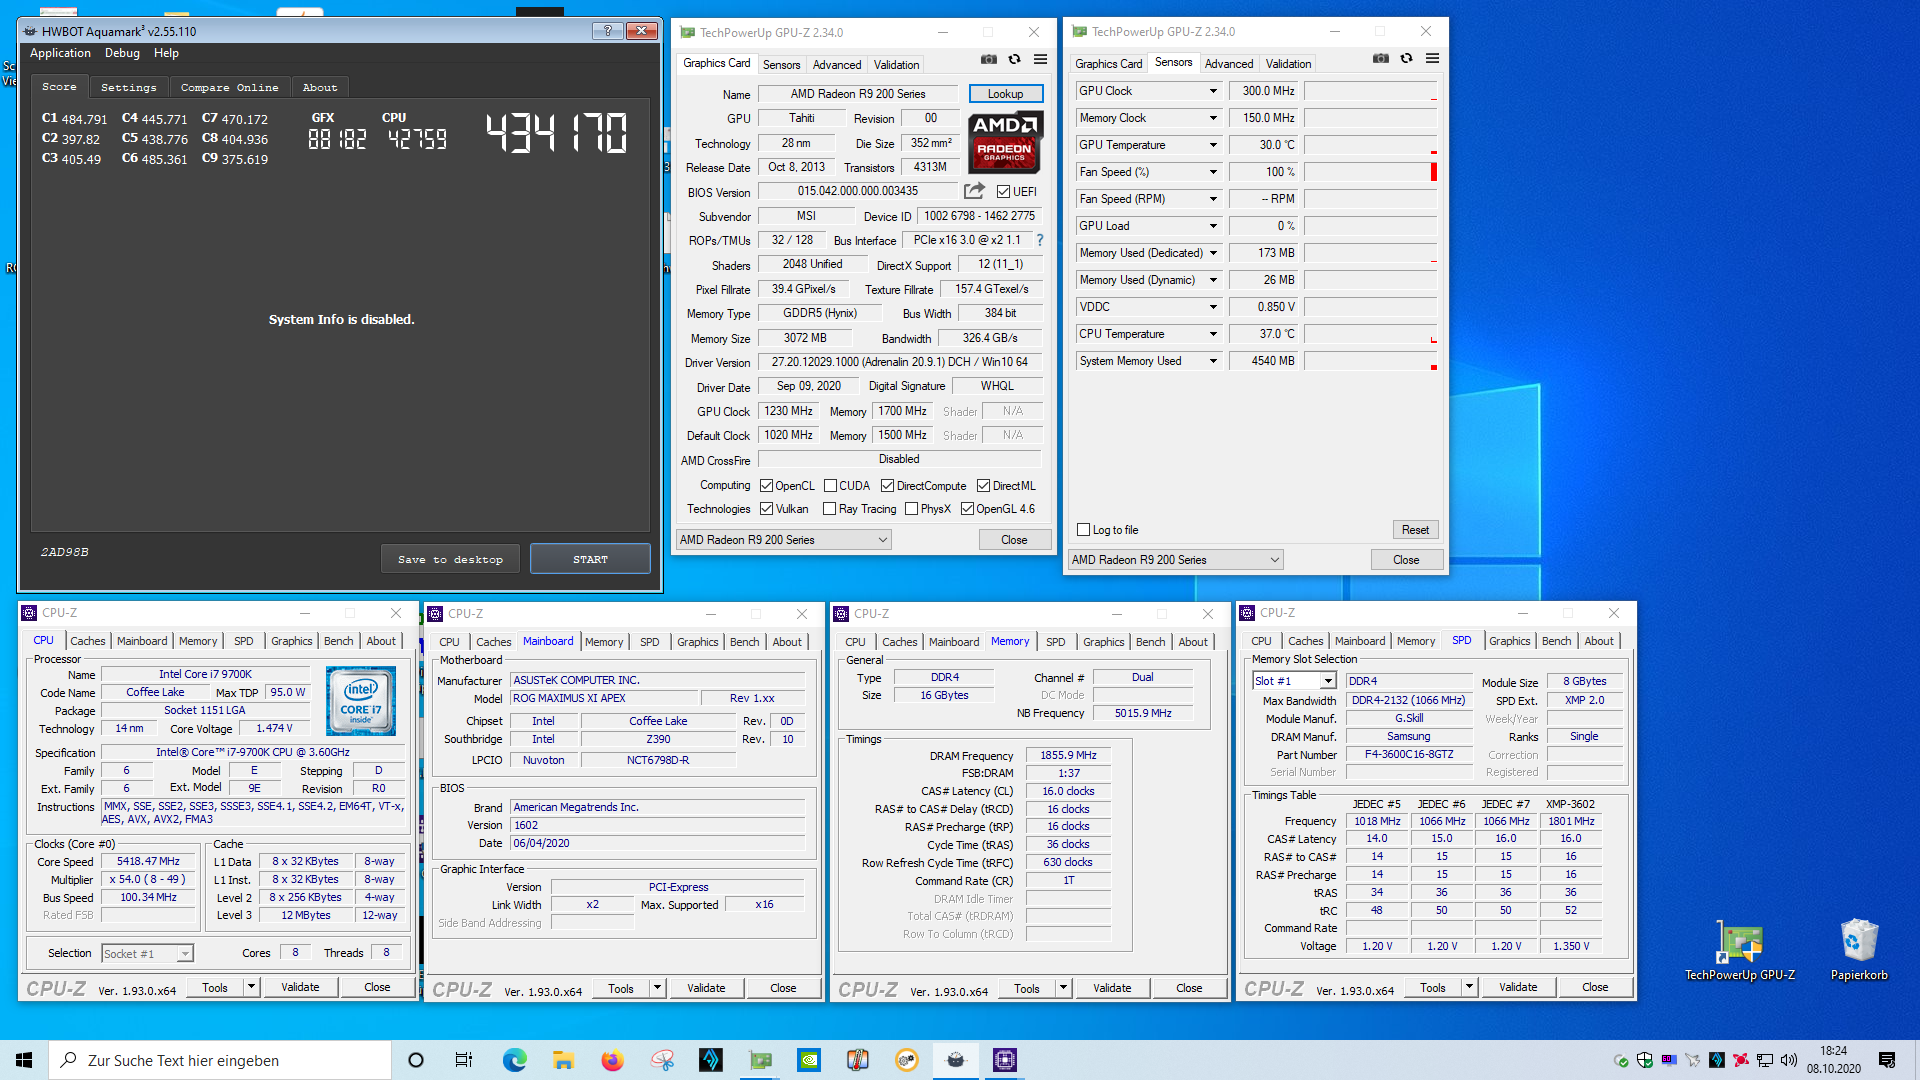Open Advanced tab in GPU-Z Graphics Card window
Screen dimensions: 1920x1080
[837, 65]
